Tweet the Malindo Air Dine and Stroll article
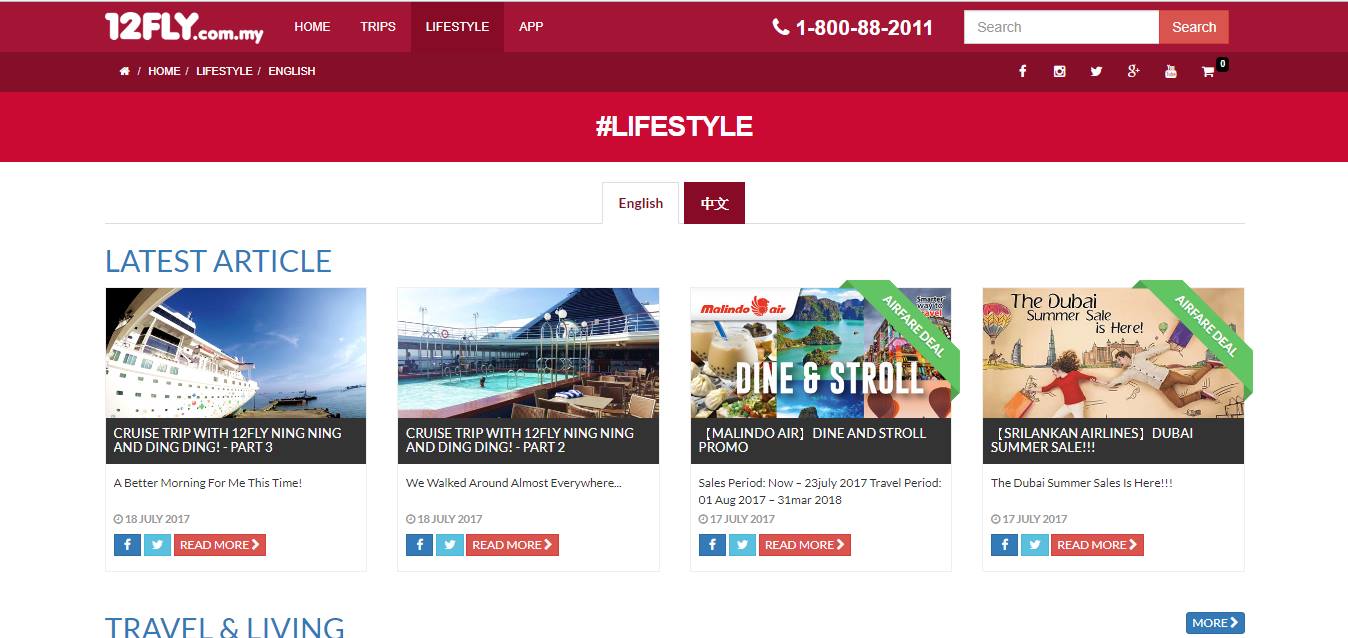 (742, 545)
